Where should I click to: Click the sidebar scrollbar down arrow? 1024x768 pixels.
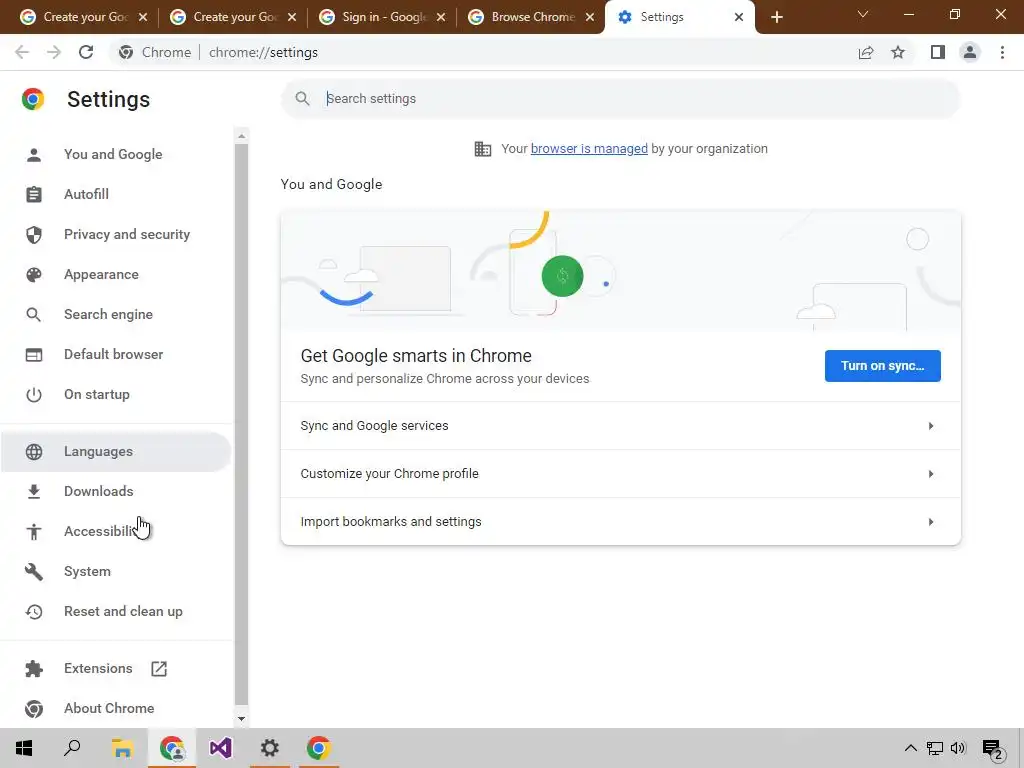click(x=241, y=718)
